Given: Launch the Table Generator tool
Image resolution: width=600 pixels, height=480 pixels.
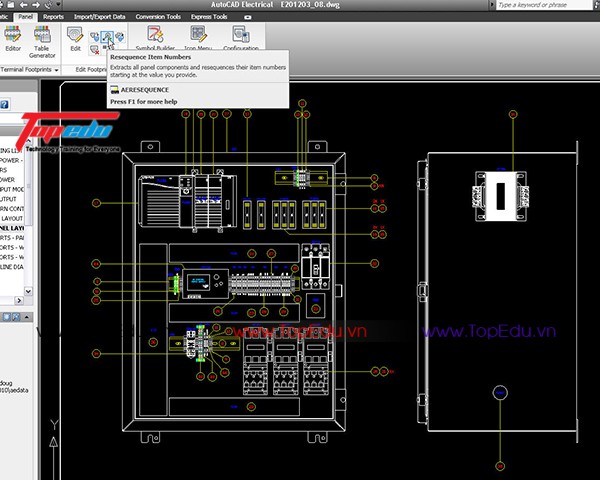Looking at the screenshot, I should pyautogui.click(x=42, y=41).
